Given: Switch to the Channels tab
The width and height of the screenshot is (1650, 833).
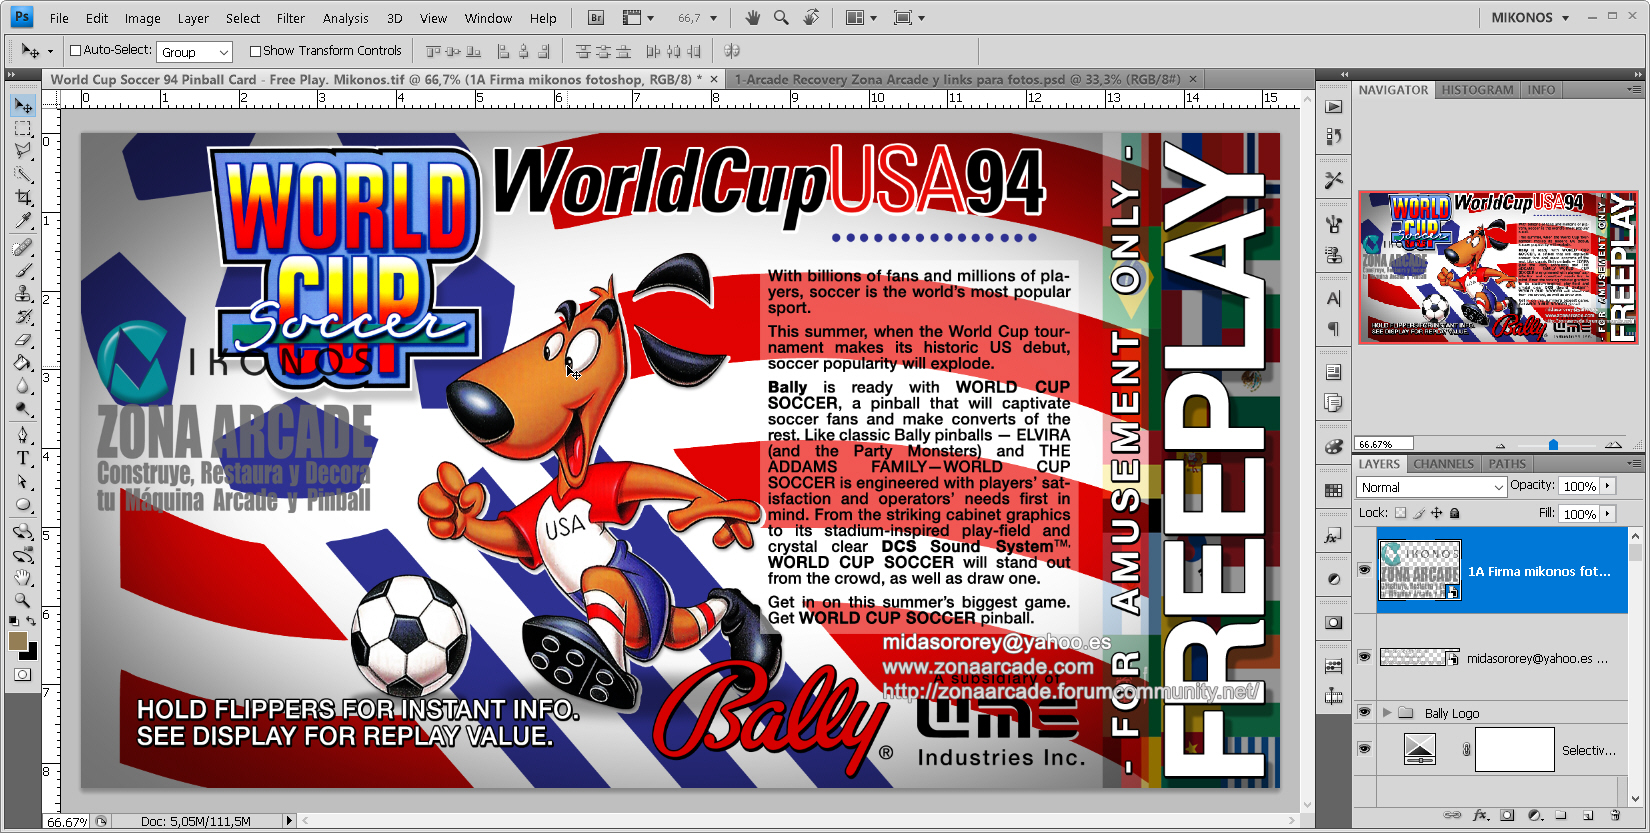Looking at the screenshot, I should pyautogui.click(x=1443, y=464).
